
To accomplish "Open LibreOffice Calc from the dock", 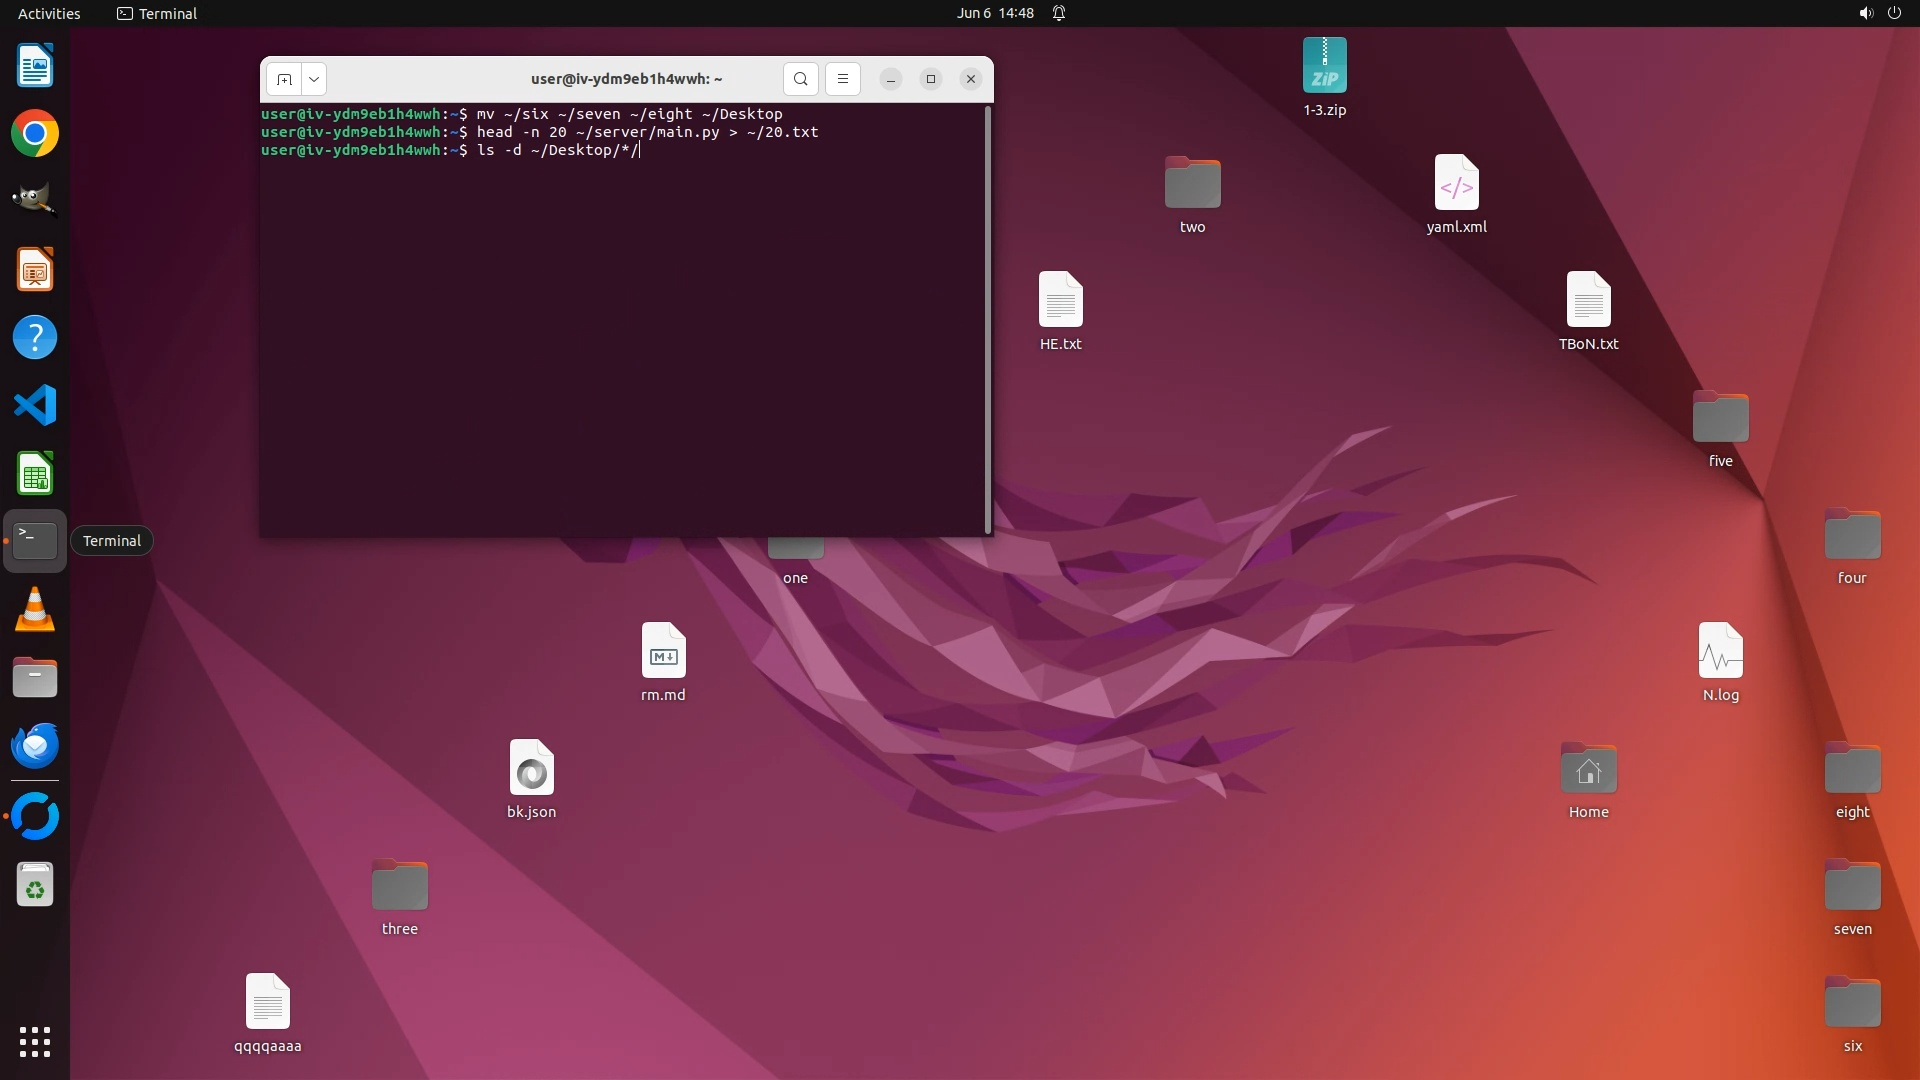I will tap(35, 473).
